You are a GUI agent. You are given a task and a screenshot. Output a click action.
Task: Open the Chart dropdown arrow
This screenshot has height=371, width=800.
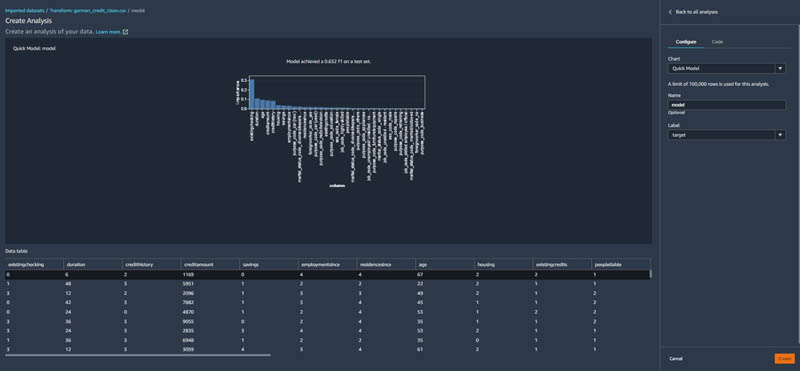[x=780, y=68]
